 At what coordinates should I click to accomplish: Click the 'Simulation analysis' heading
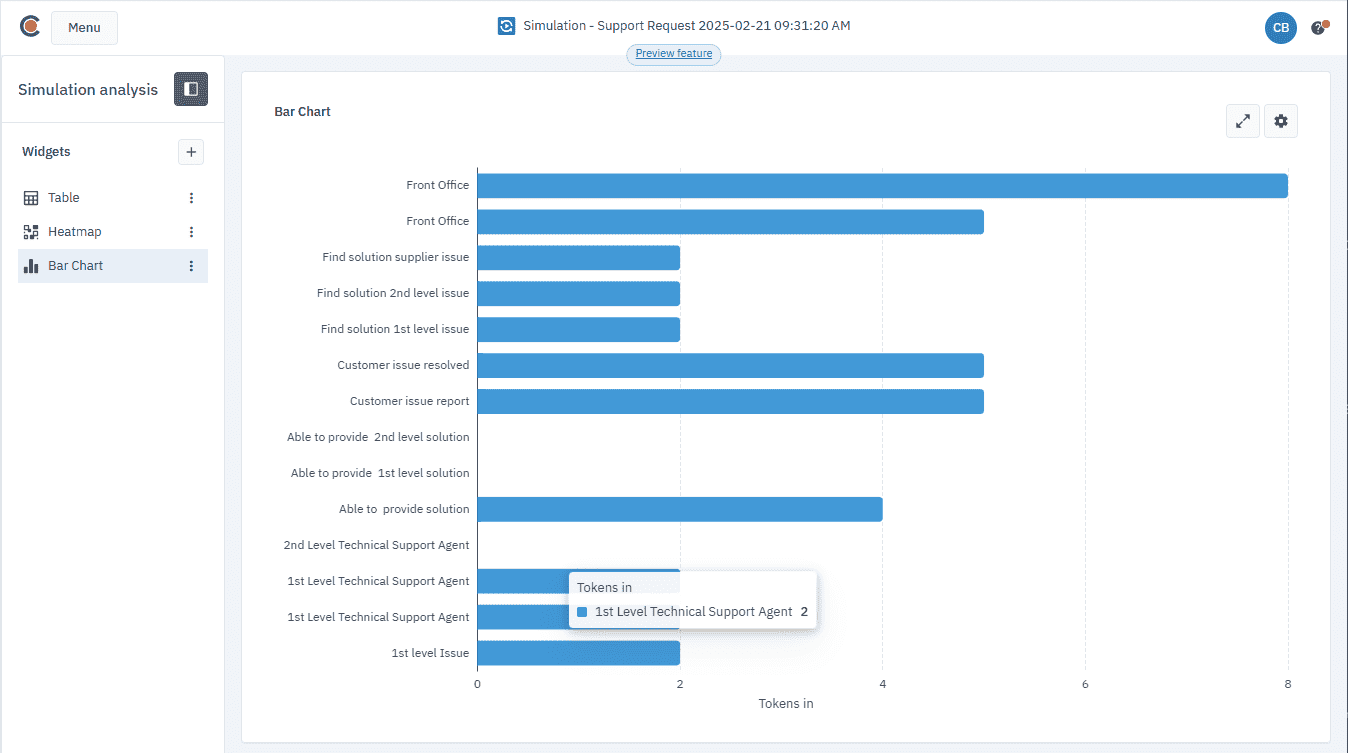pyautogui.click(x=88, y=90)
